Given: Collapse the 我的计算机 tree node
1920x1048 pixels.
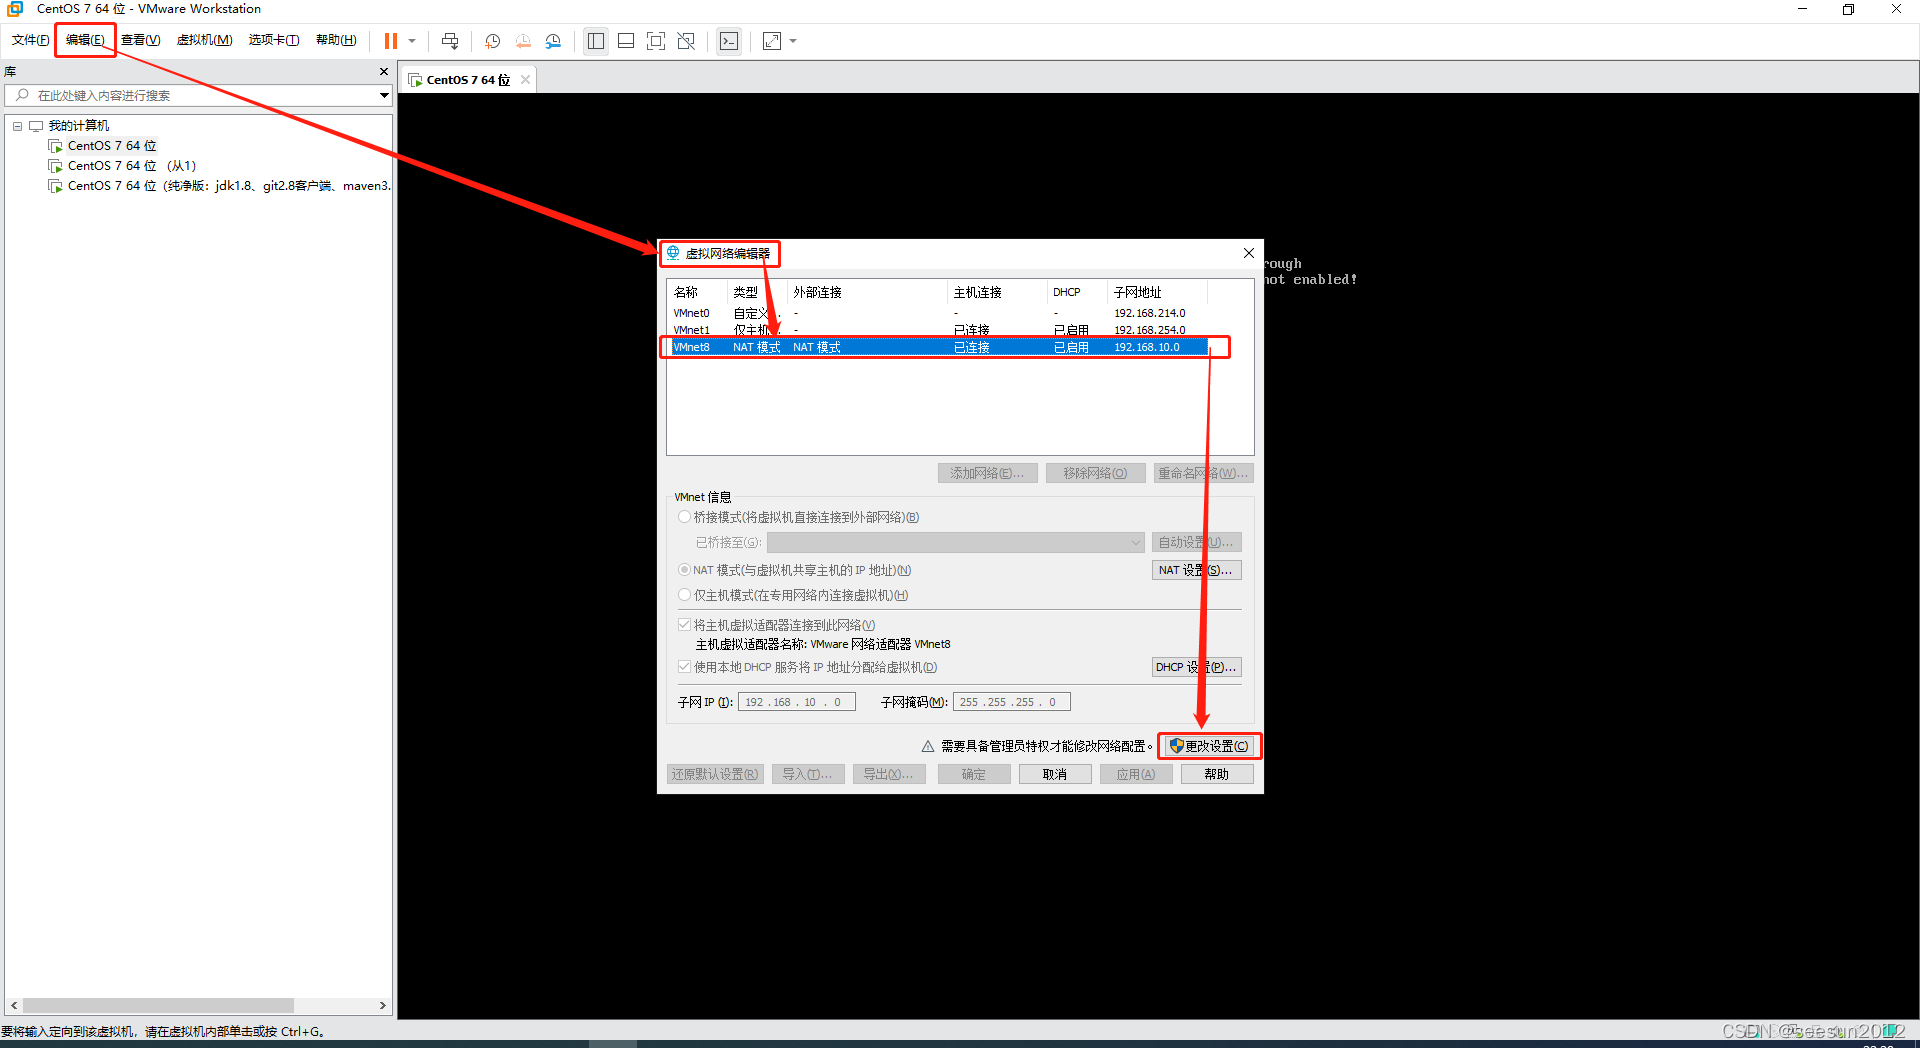Looking at the screenshot, I should click(x=17, y=126).
